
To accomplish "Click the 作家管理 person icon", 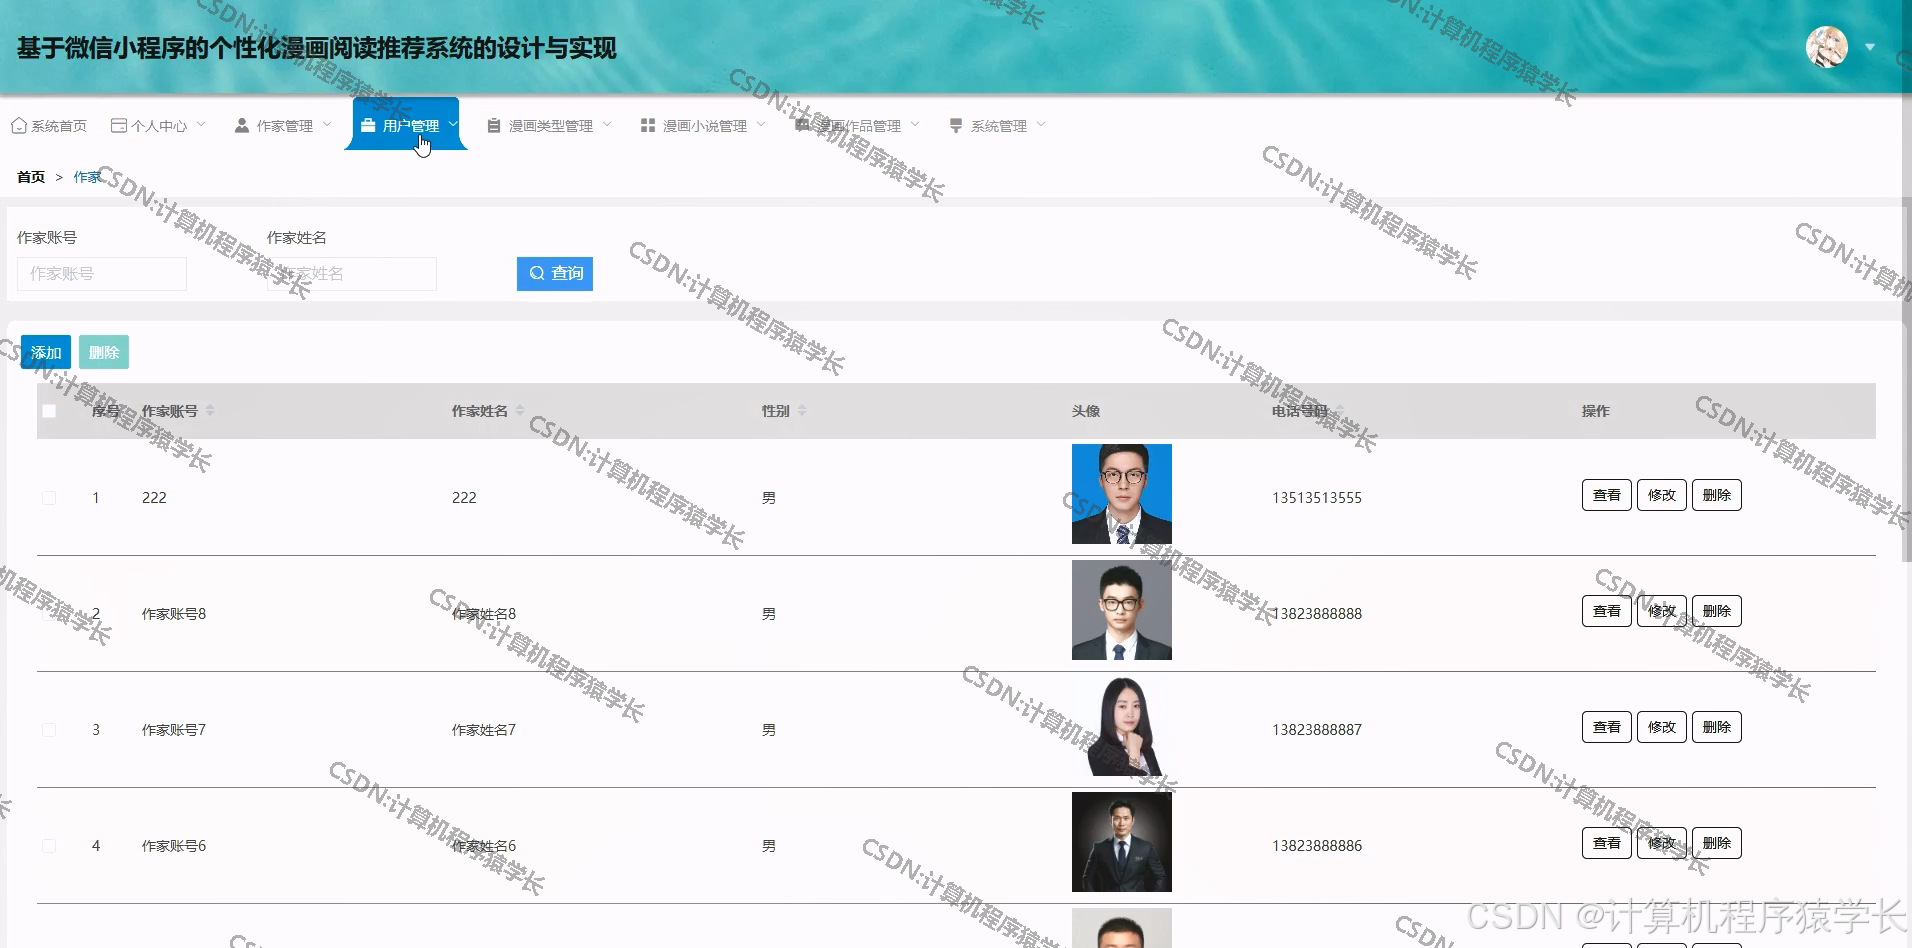I will [x=242, y=126].
